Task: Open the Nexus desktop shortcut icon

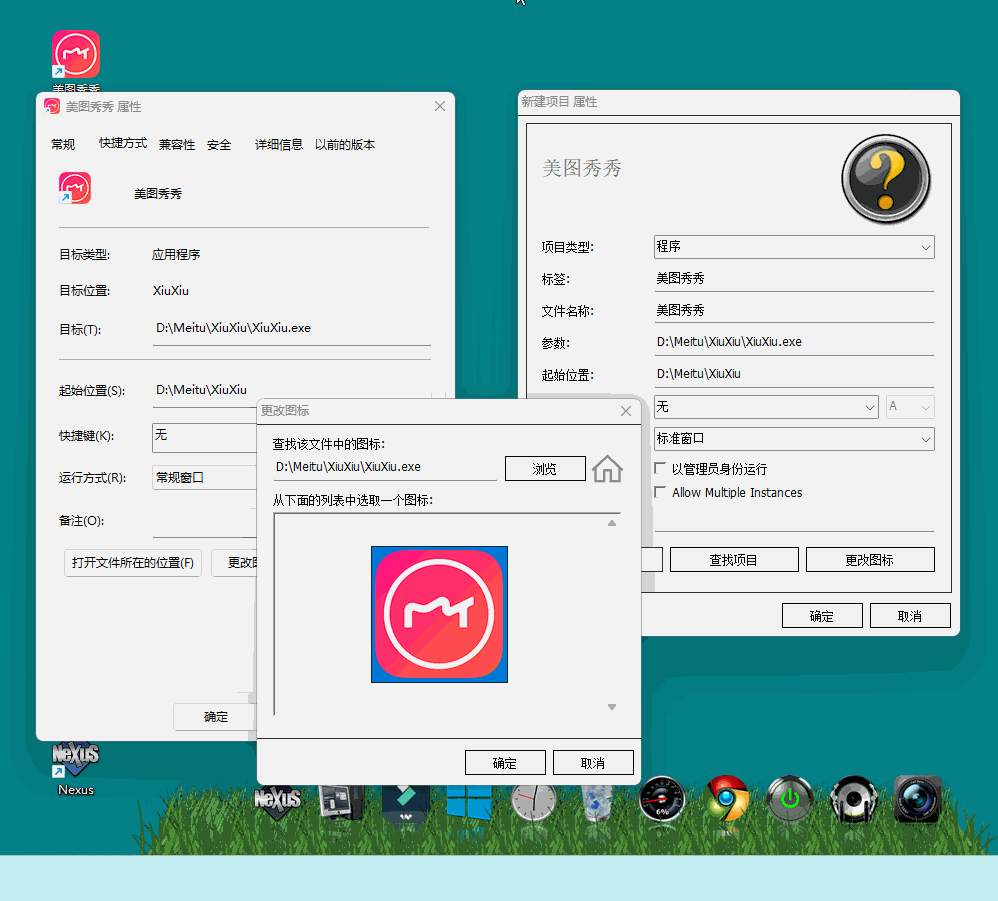Action: [75, 760]
